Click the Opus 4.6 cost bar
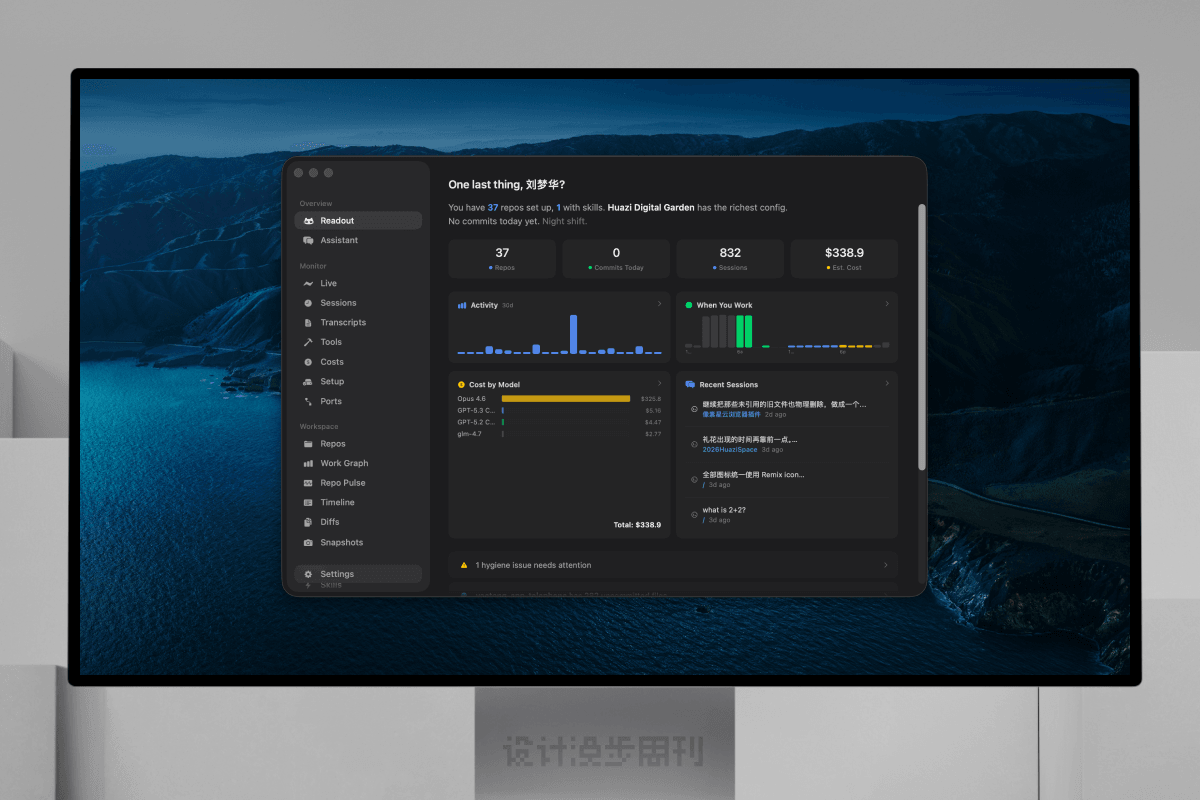 (565, 398)
